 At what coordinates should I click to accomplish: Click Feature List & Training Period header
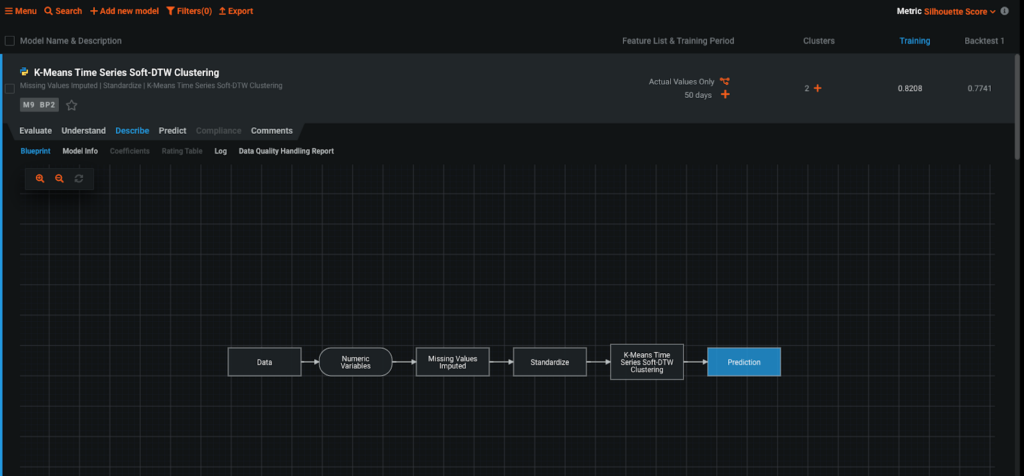click(x=679, y=41)
